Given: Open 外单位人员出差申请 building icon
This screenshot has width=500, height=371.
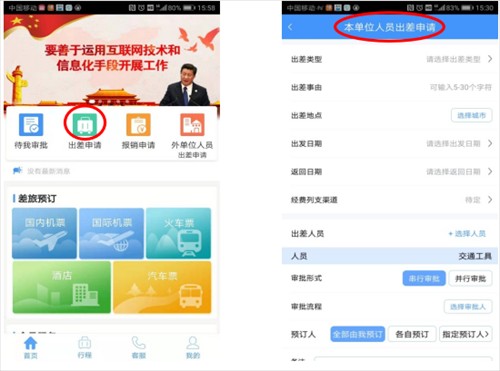Looking at the screenshot, I should (x=192, y=125).
